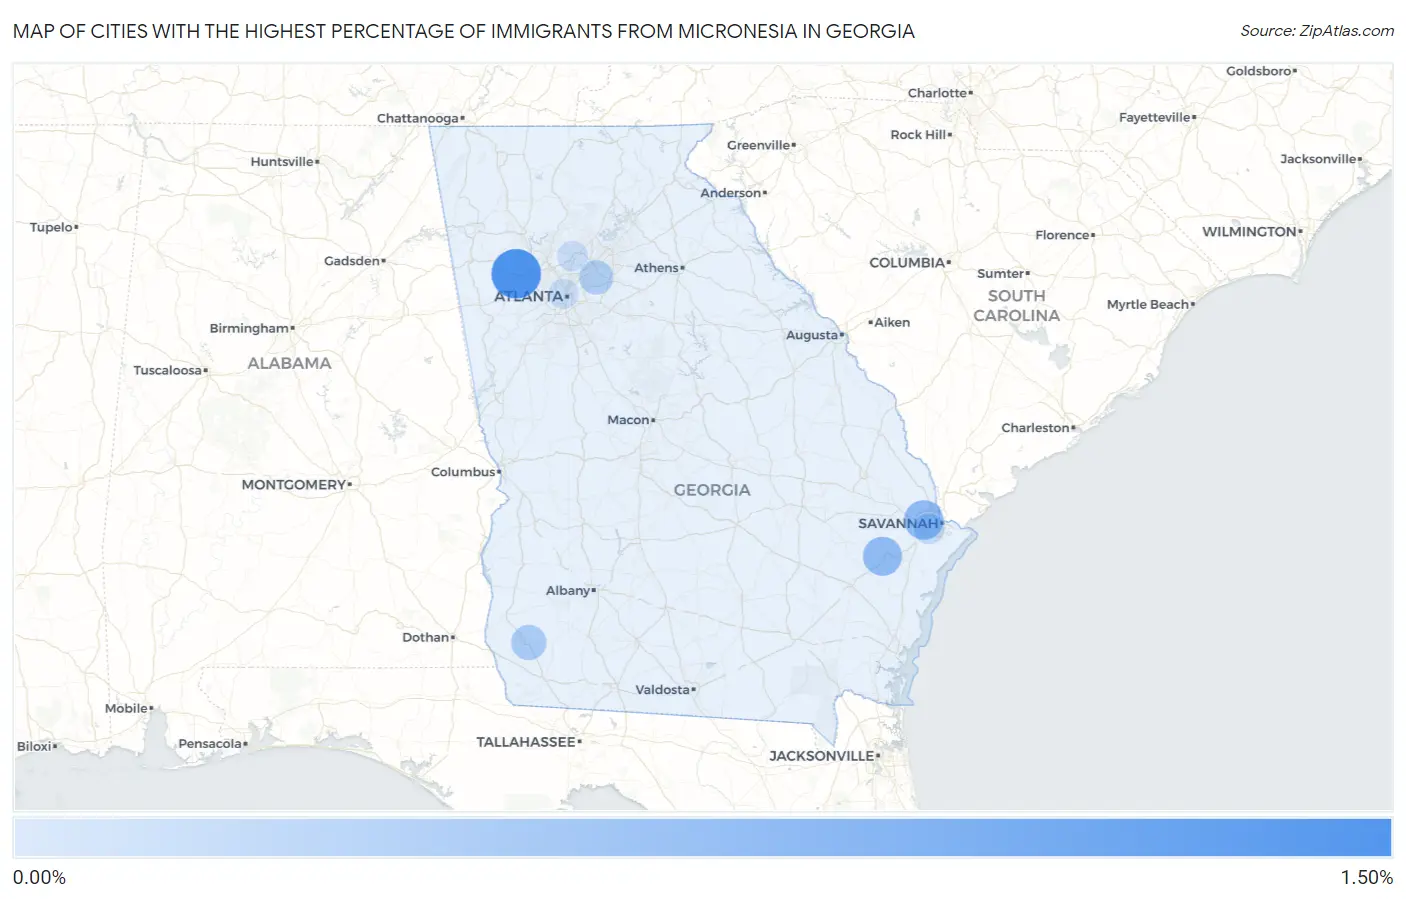Click the WILMINGTON city label

click(1249, 232)
